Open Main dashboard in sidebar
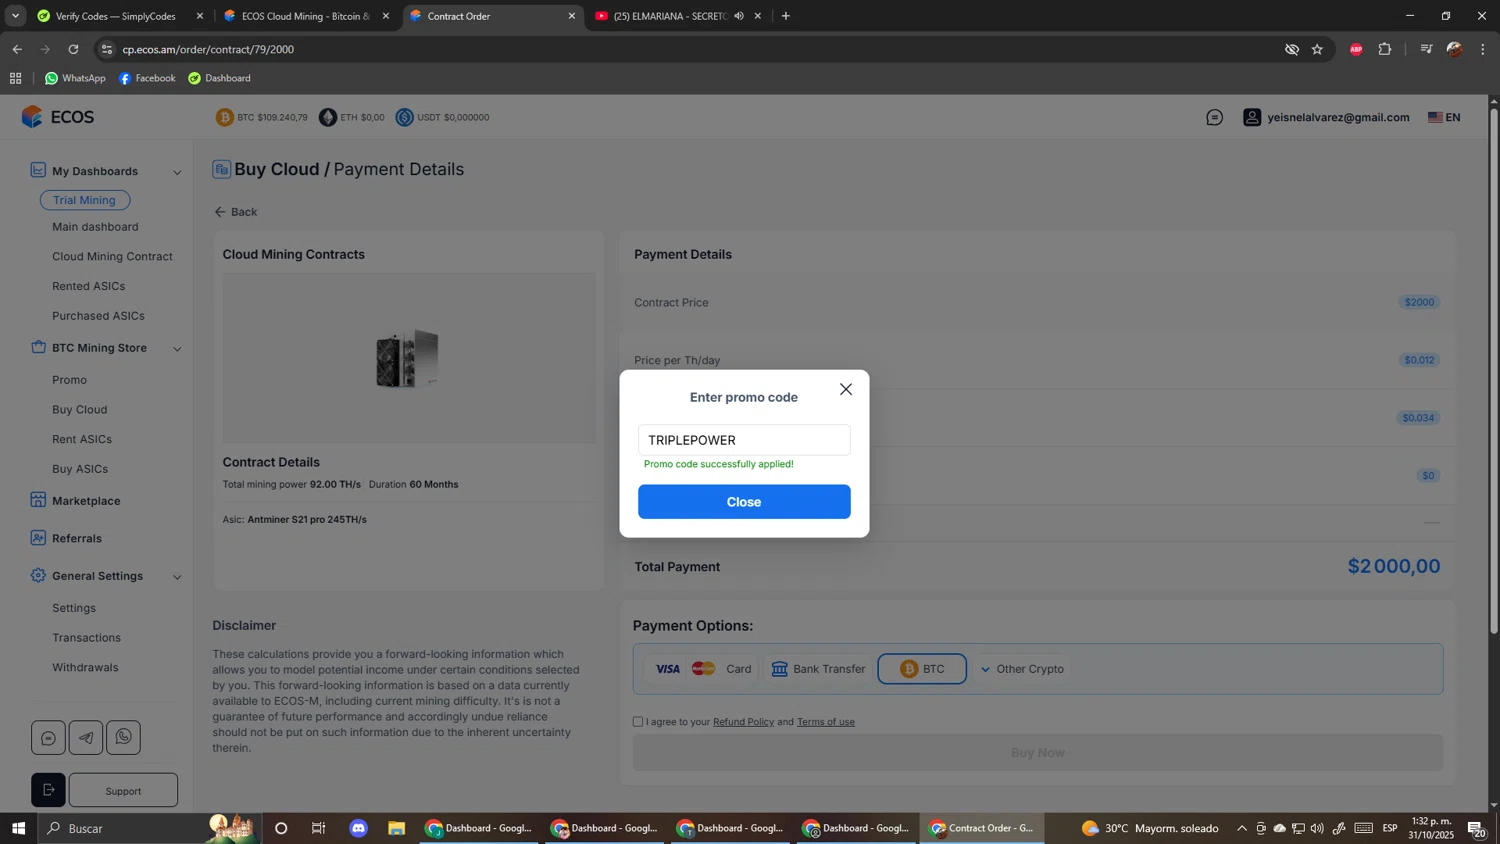Image resolution: width=1500 pixels, height=844 pixels. point(95,227)
